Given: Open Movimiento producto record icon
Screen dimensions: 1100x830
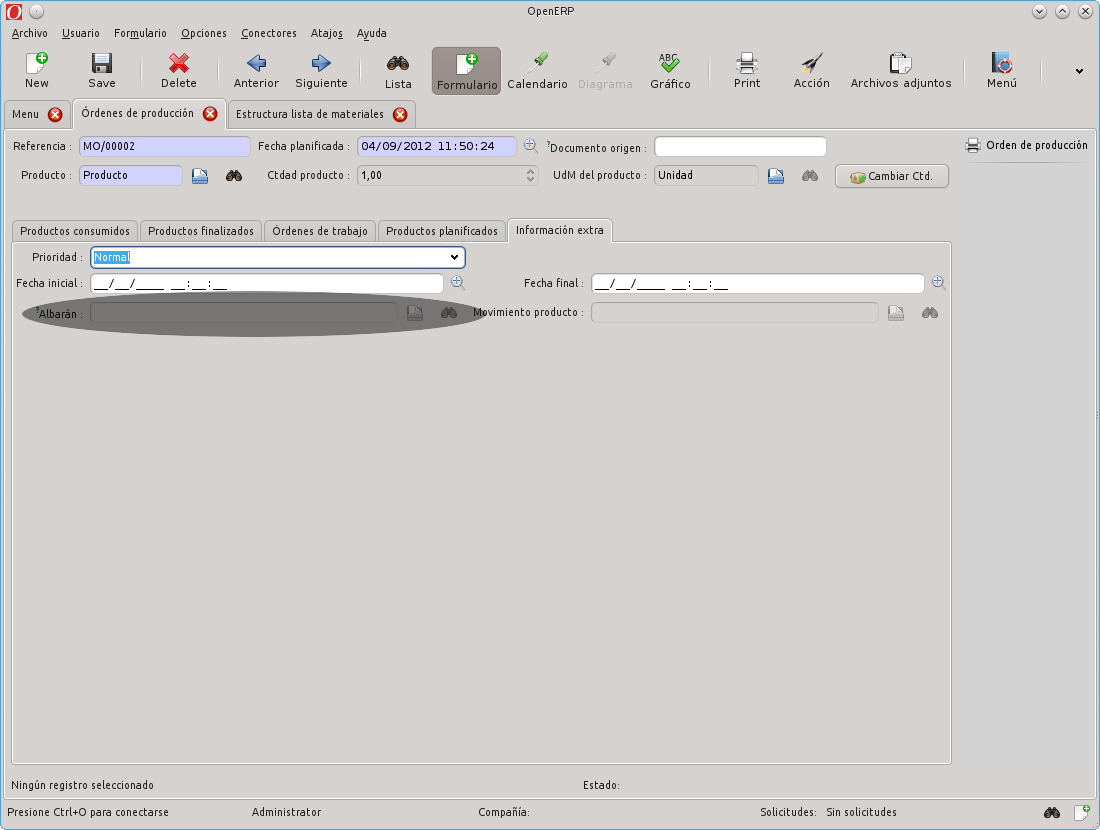Looking at the screenshot, I should click(896, 313).
